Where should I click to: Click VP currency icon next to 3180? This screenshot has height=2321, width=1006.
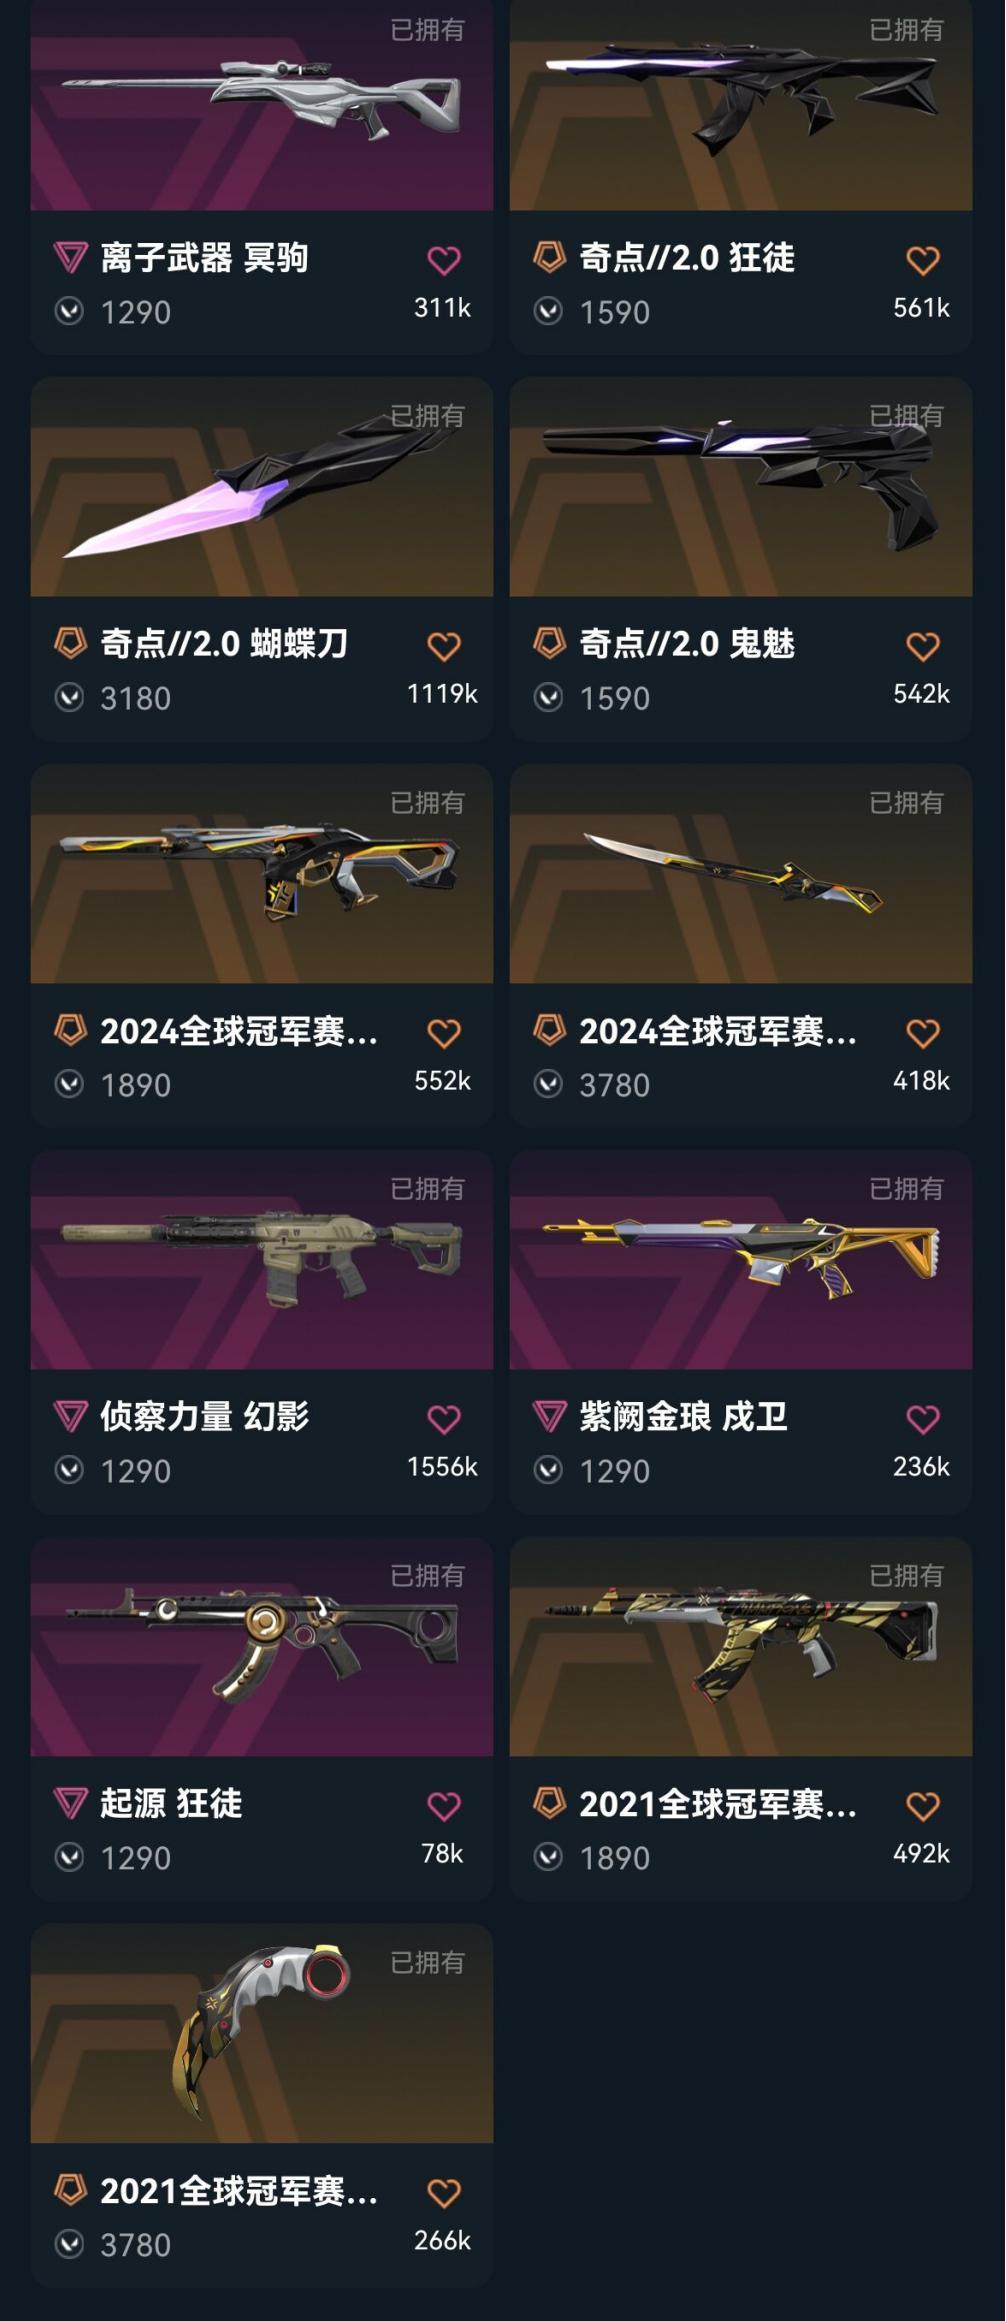click(x=69, y=697)
